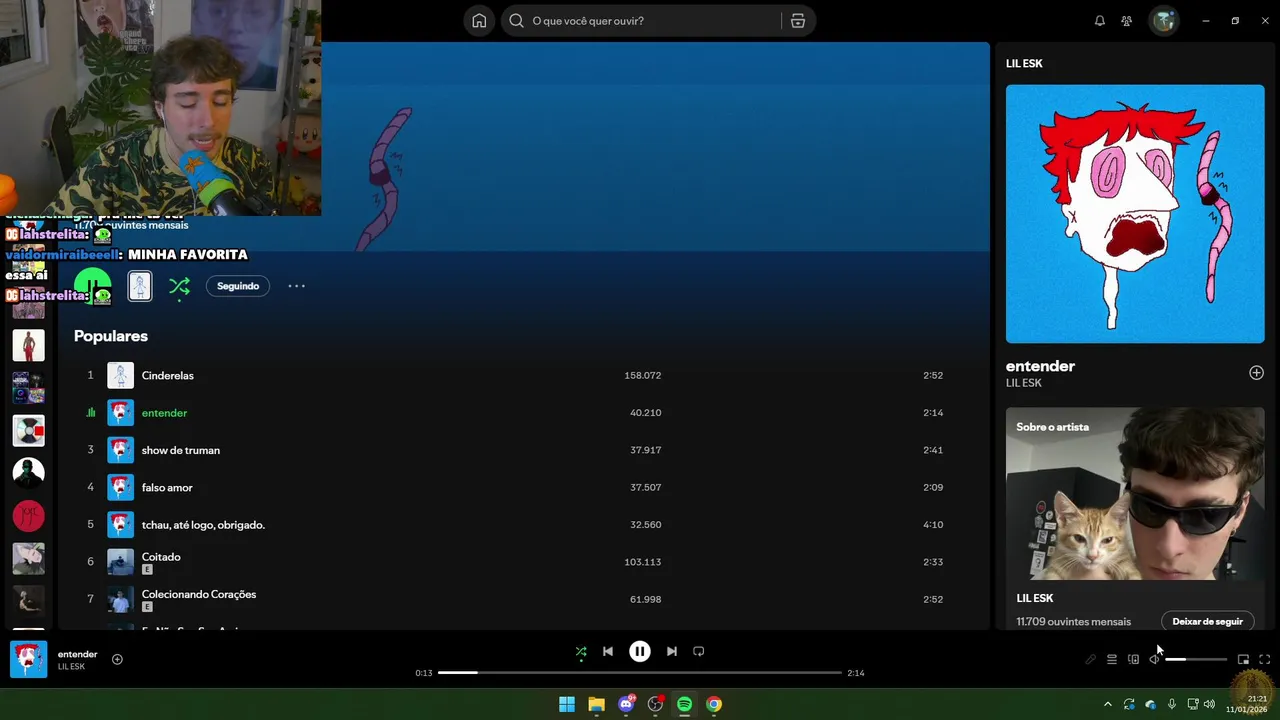Open the LIL ESK header link in right panel
The height and width of the screenshot is (720, 1280).
[x=1024, y=63]
